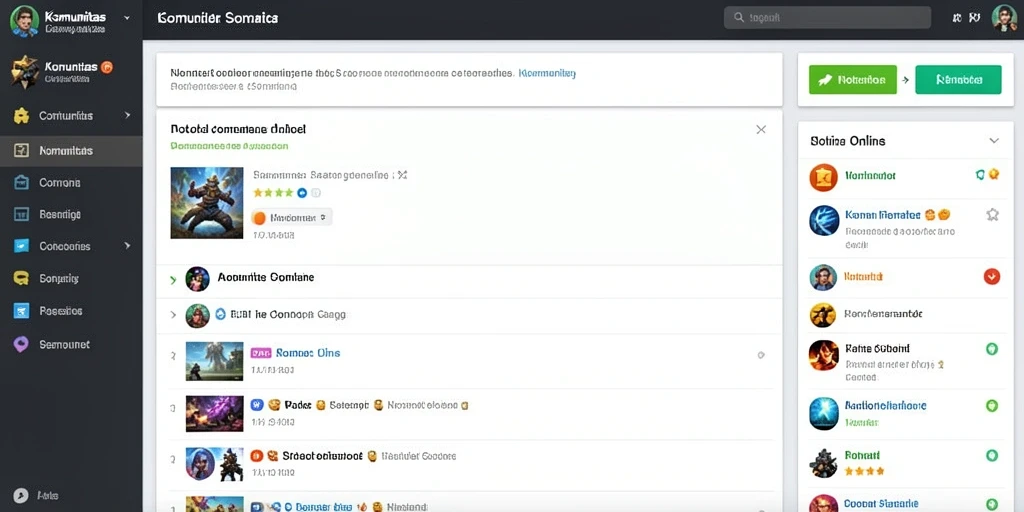The width and height of the screenshot is (1024, 512).
Task: Open the profile avatar at top right
Action: pos(1004,18)
